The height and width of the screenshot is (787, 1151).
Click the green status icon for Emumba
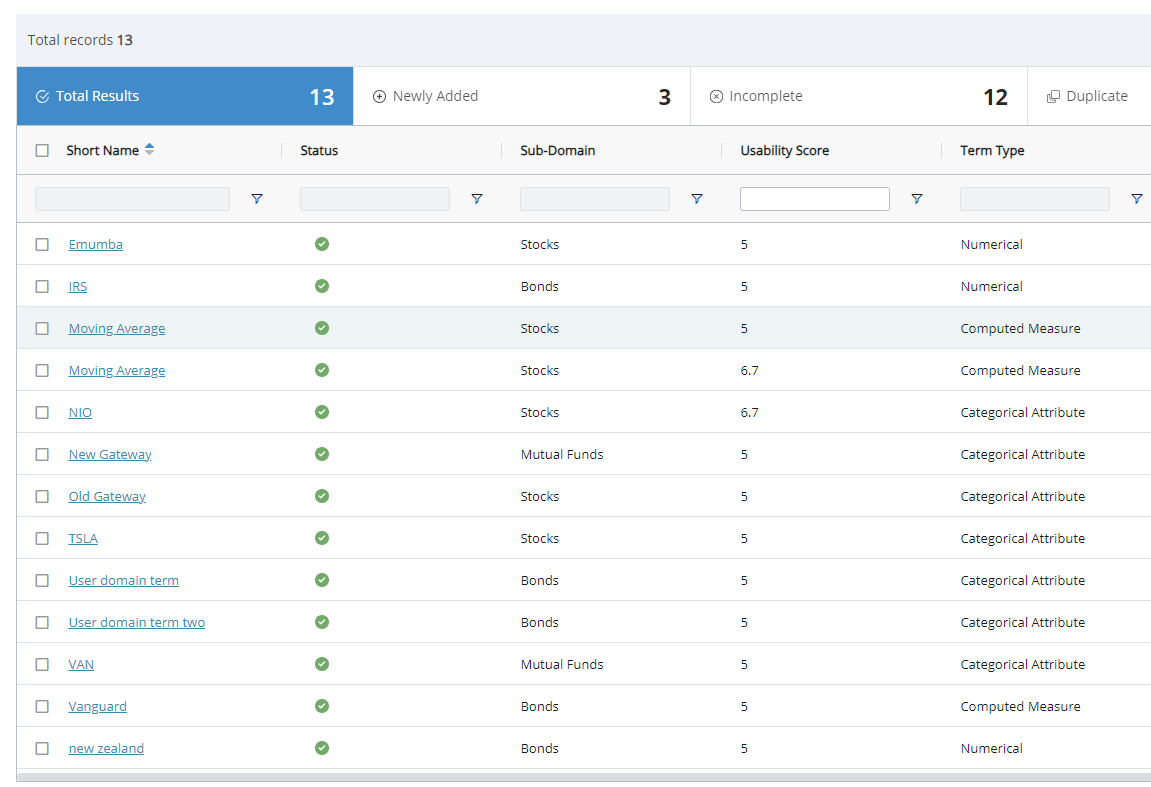point(322,244)
